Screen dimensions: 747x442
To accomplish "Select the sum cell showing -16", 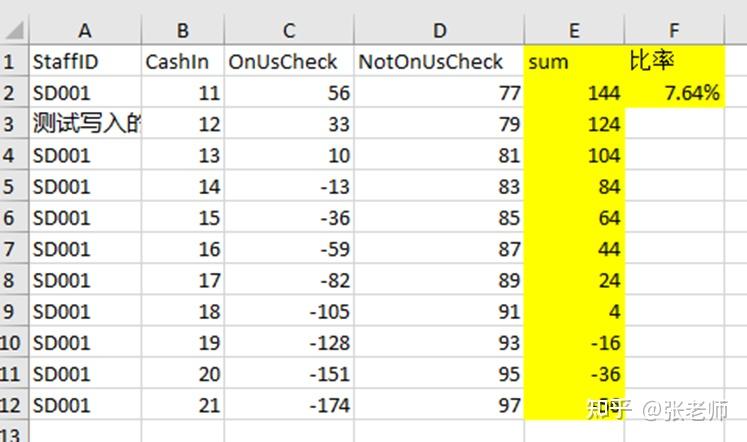I will coord(574,343).
